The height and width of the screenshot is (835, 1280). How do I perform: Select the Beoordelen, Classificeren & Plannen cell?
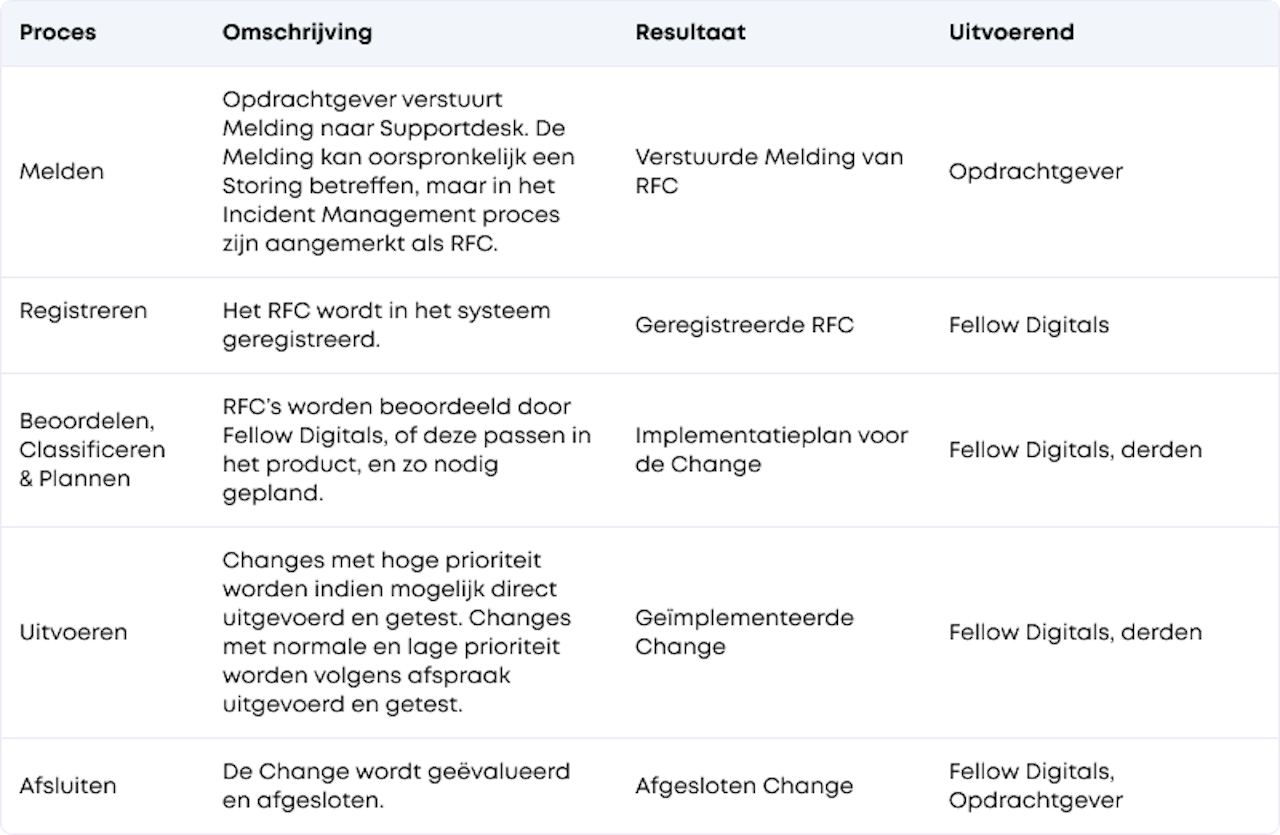tap(92, 450)
